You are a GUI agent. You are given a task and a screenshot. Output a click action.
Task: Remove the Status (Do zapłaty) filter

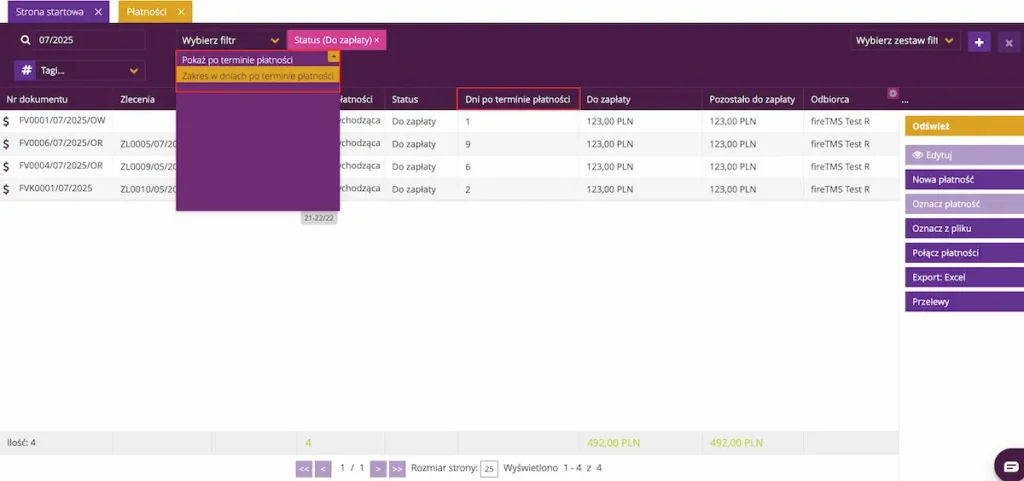tap(376, 40)
